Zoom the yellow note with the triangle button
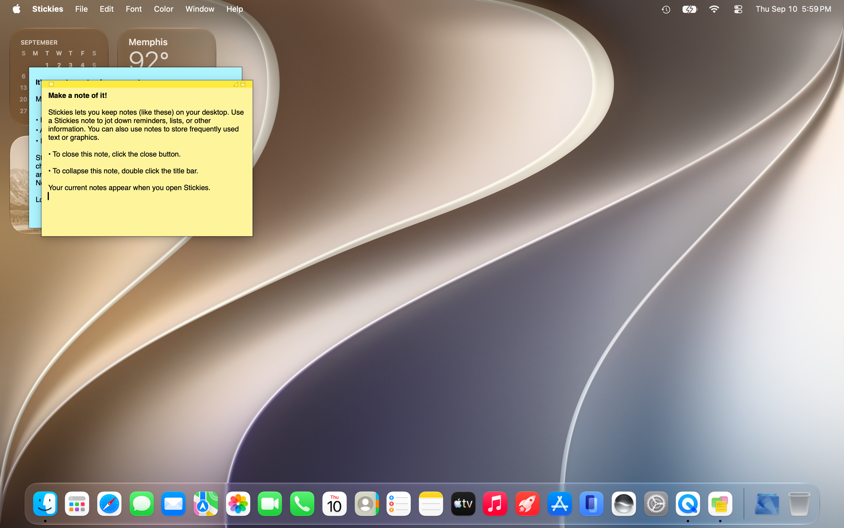This screenshot has height=528, width=844. click(x=235, y=85)
